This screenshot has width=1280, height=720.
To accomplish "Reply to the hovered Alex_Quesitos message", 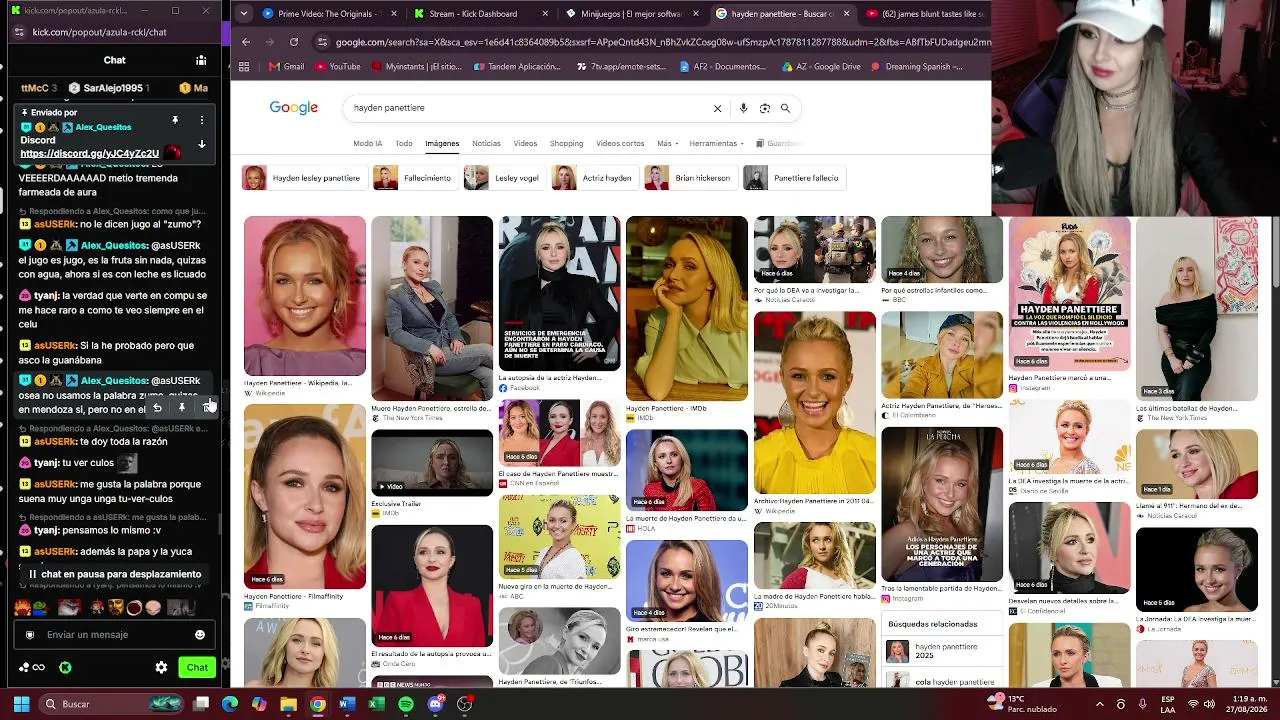I will pos(157,408).
